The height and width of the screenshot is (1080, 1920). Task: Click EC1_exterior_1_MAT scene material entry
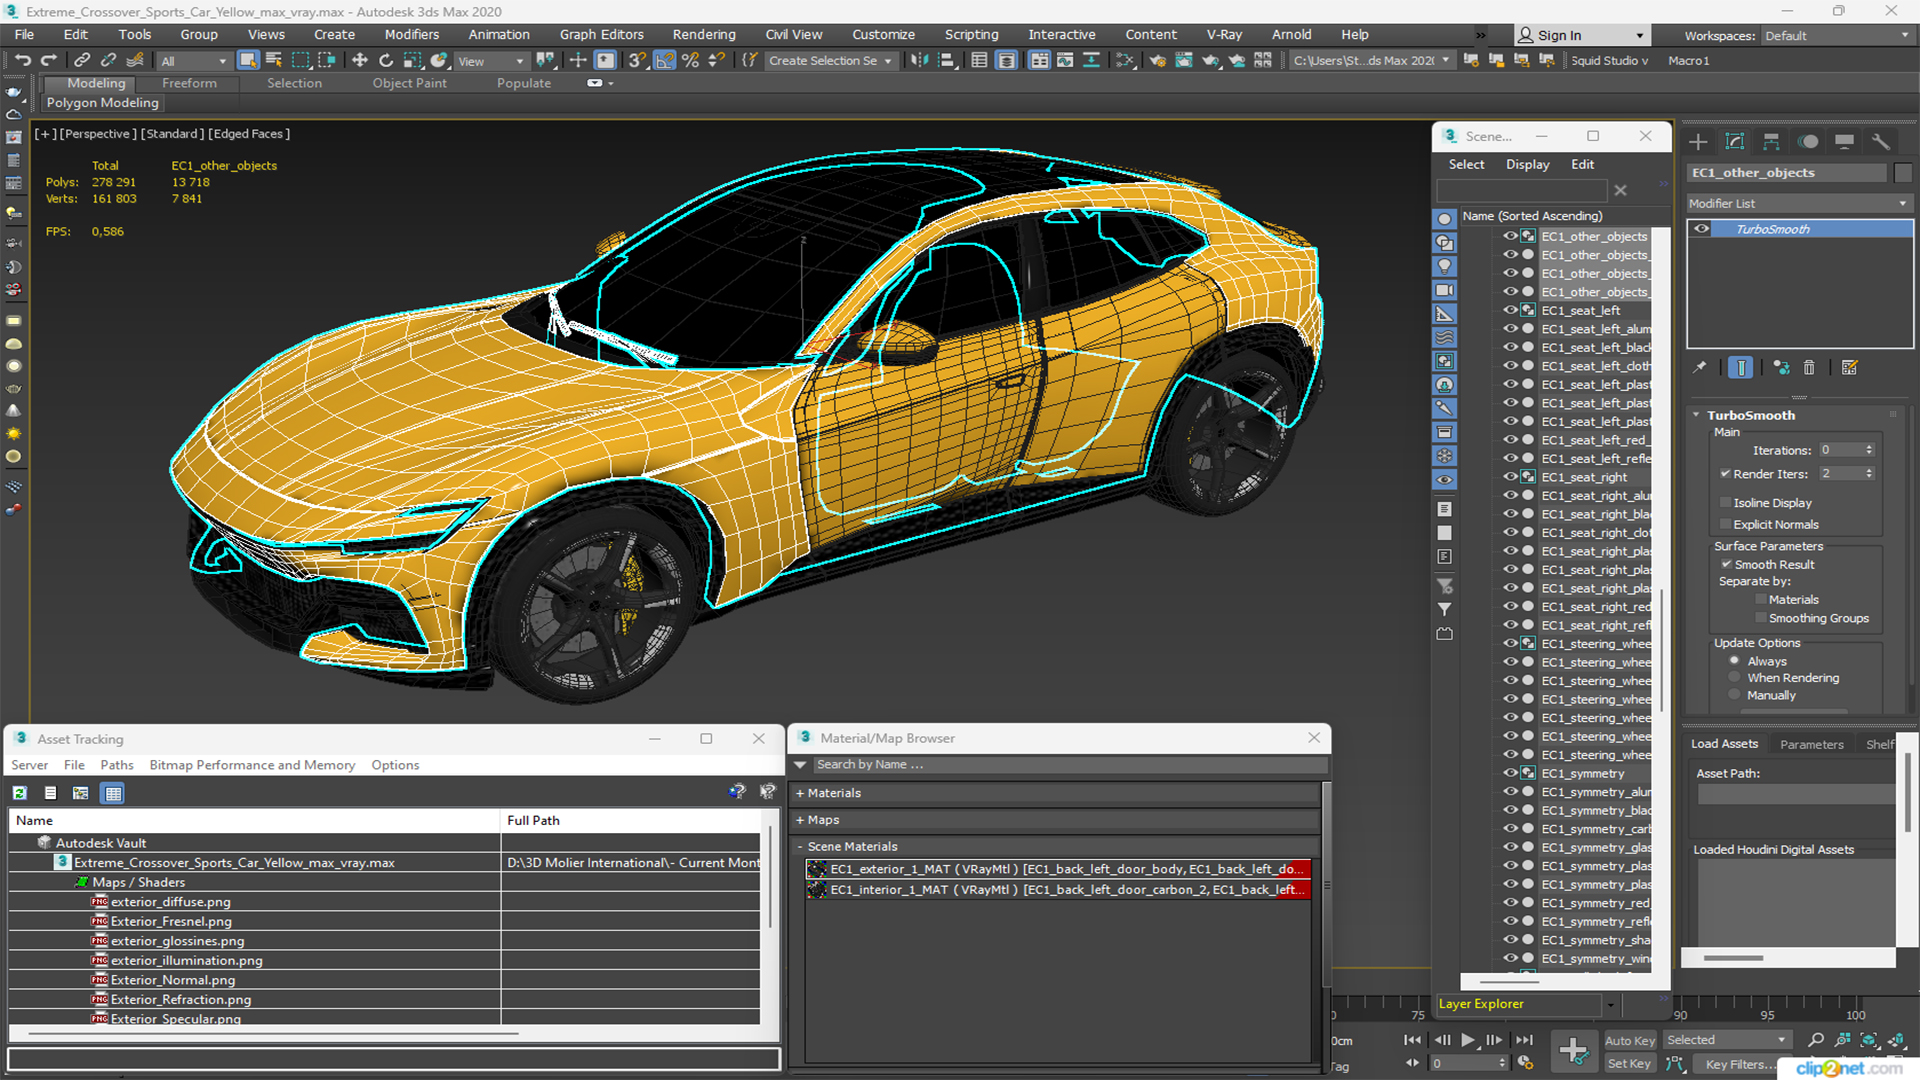pos(1055,869)
